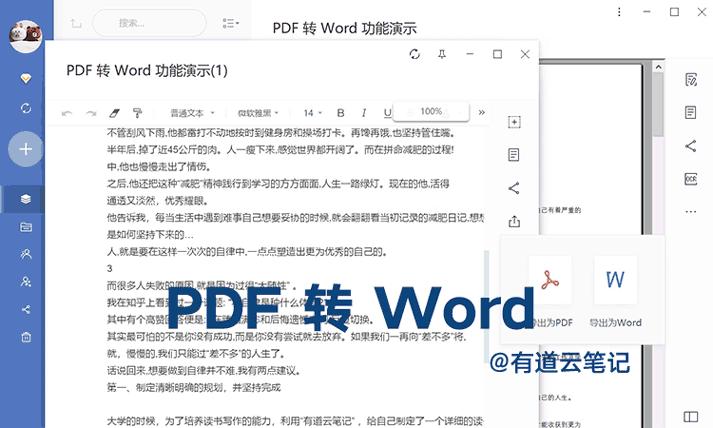Click the OCR icon in right panel
This screenshot has height=428, width=713.
691,179
